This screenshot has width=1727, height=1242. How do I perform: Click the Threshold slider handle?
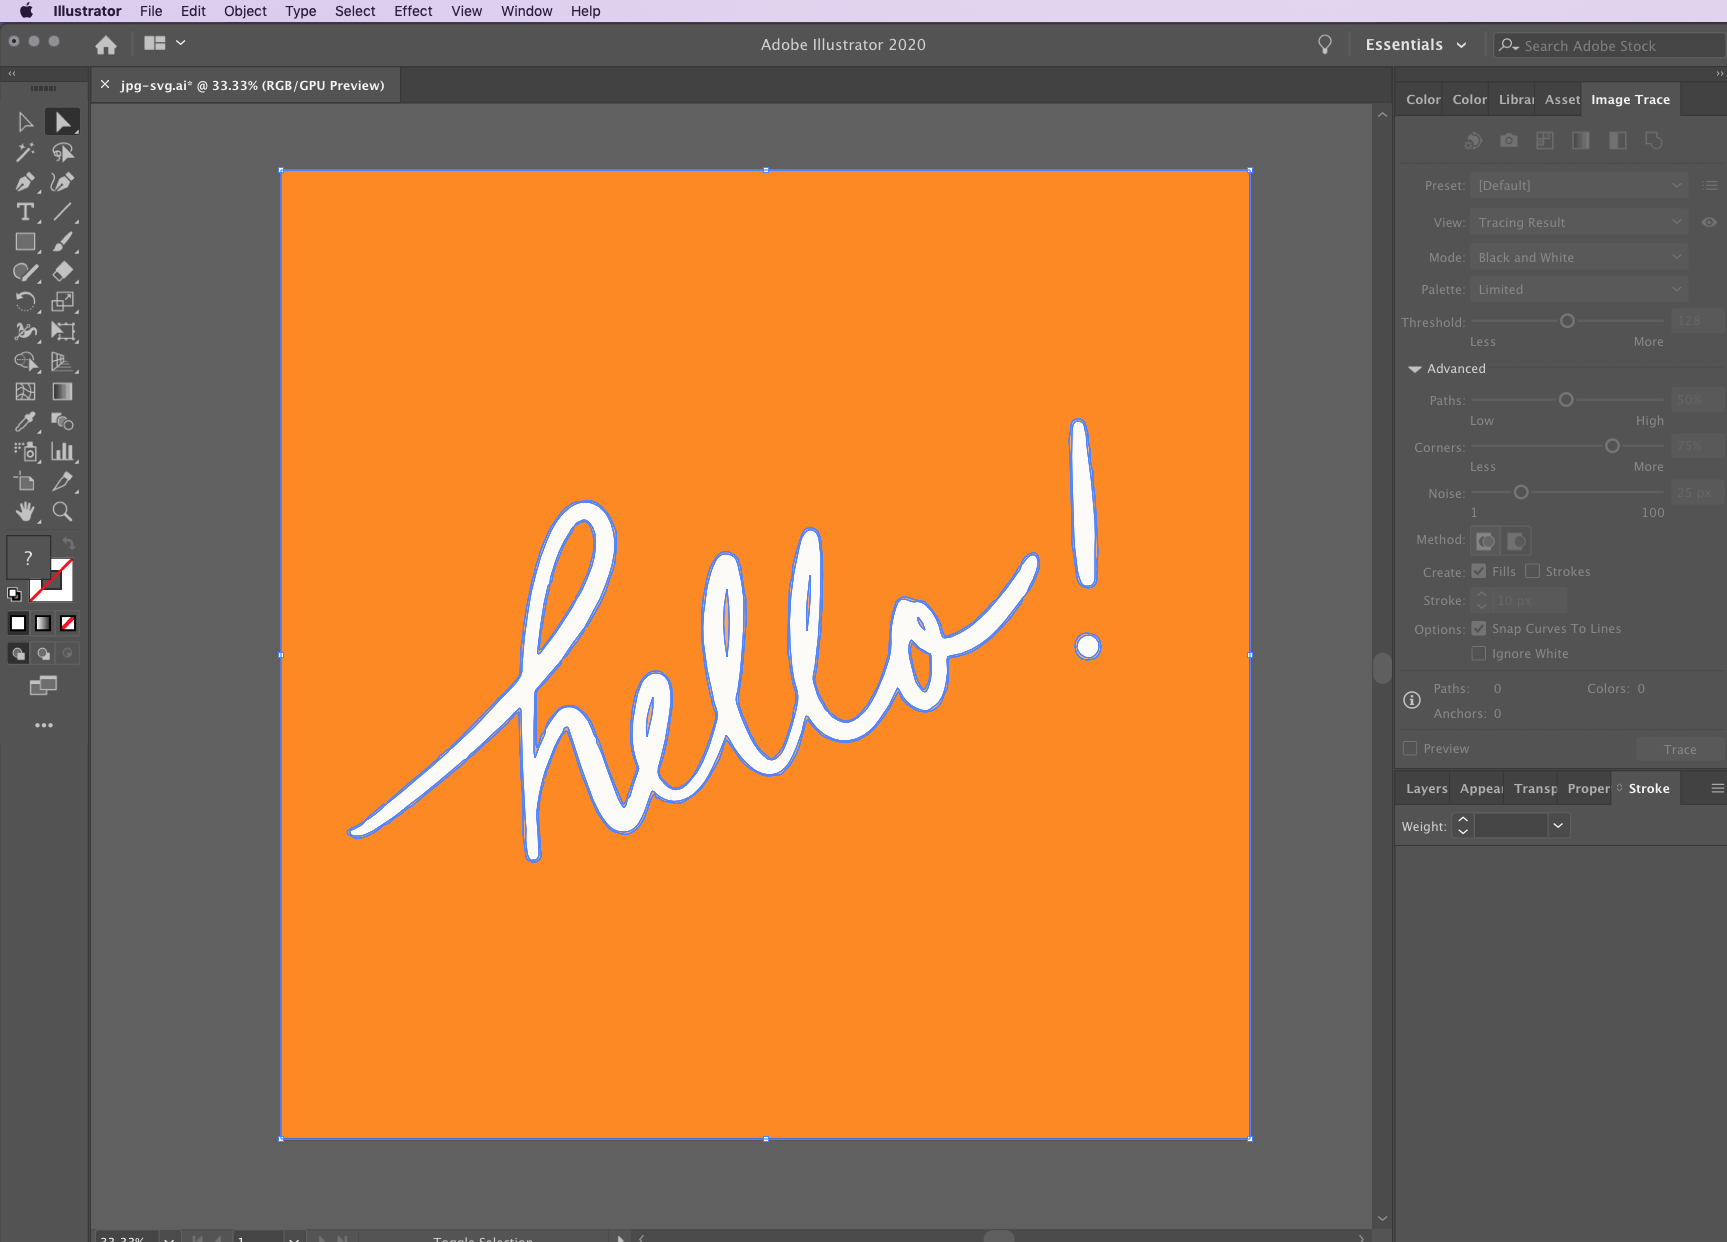(x=1567, y=321)
